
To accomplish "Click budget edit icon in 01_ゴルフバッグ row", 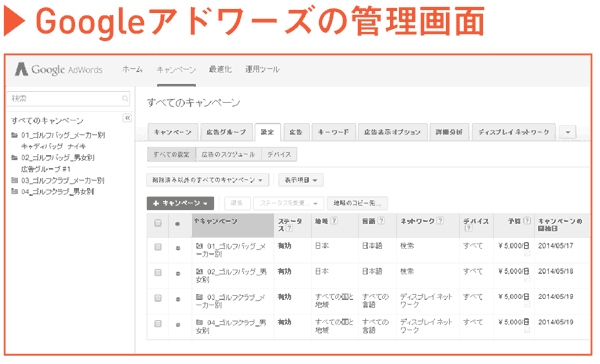I will tap(527, 254).
